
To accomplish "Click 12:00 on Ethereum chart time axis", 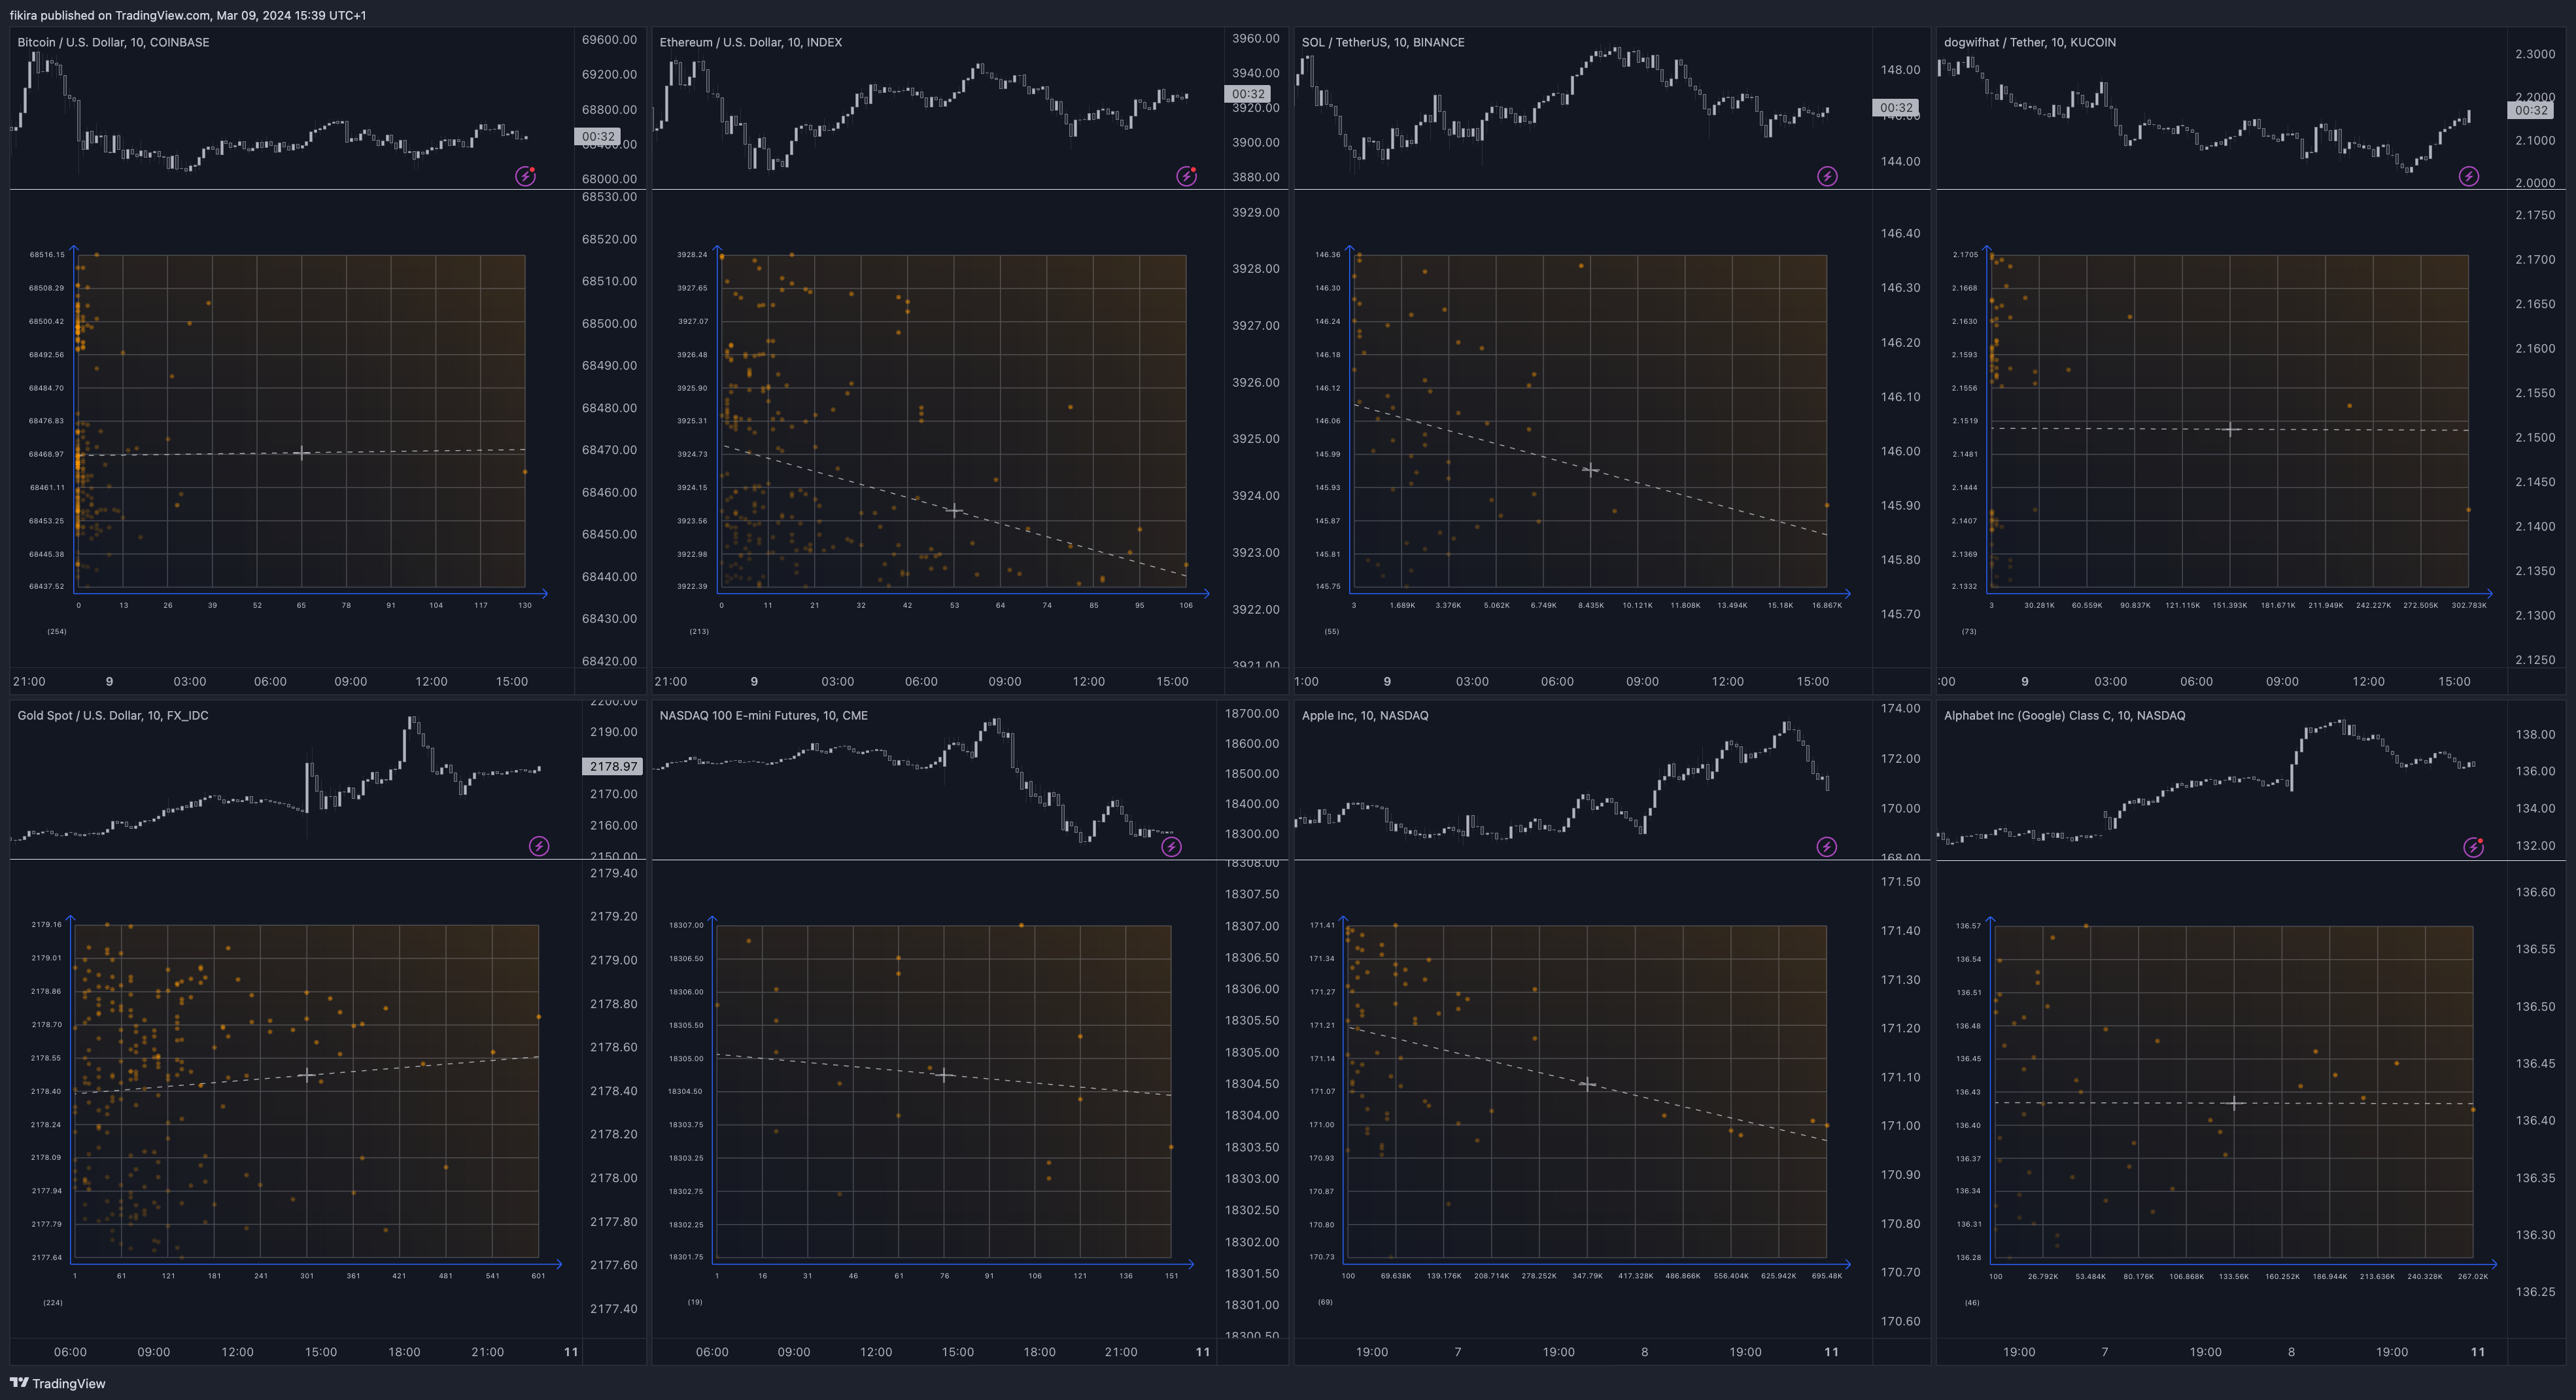I will tap(1089, 681).
